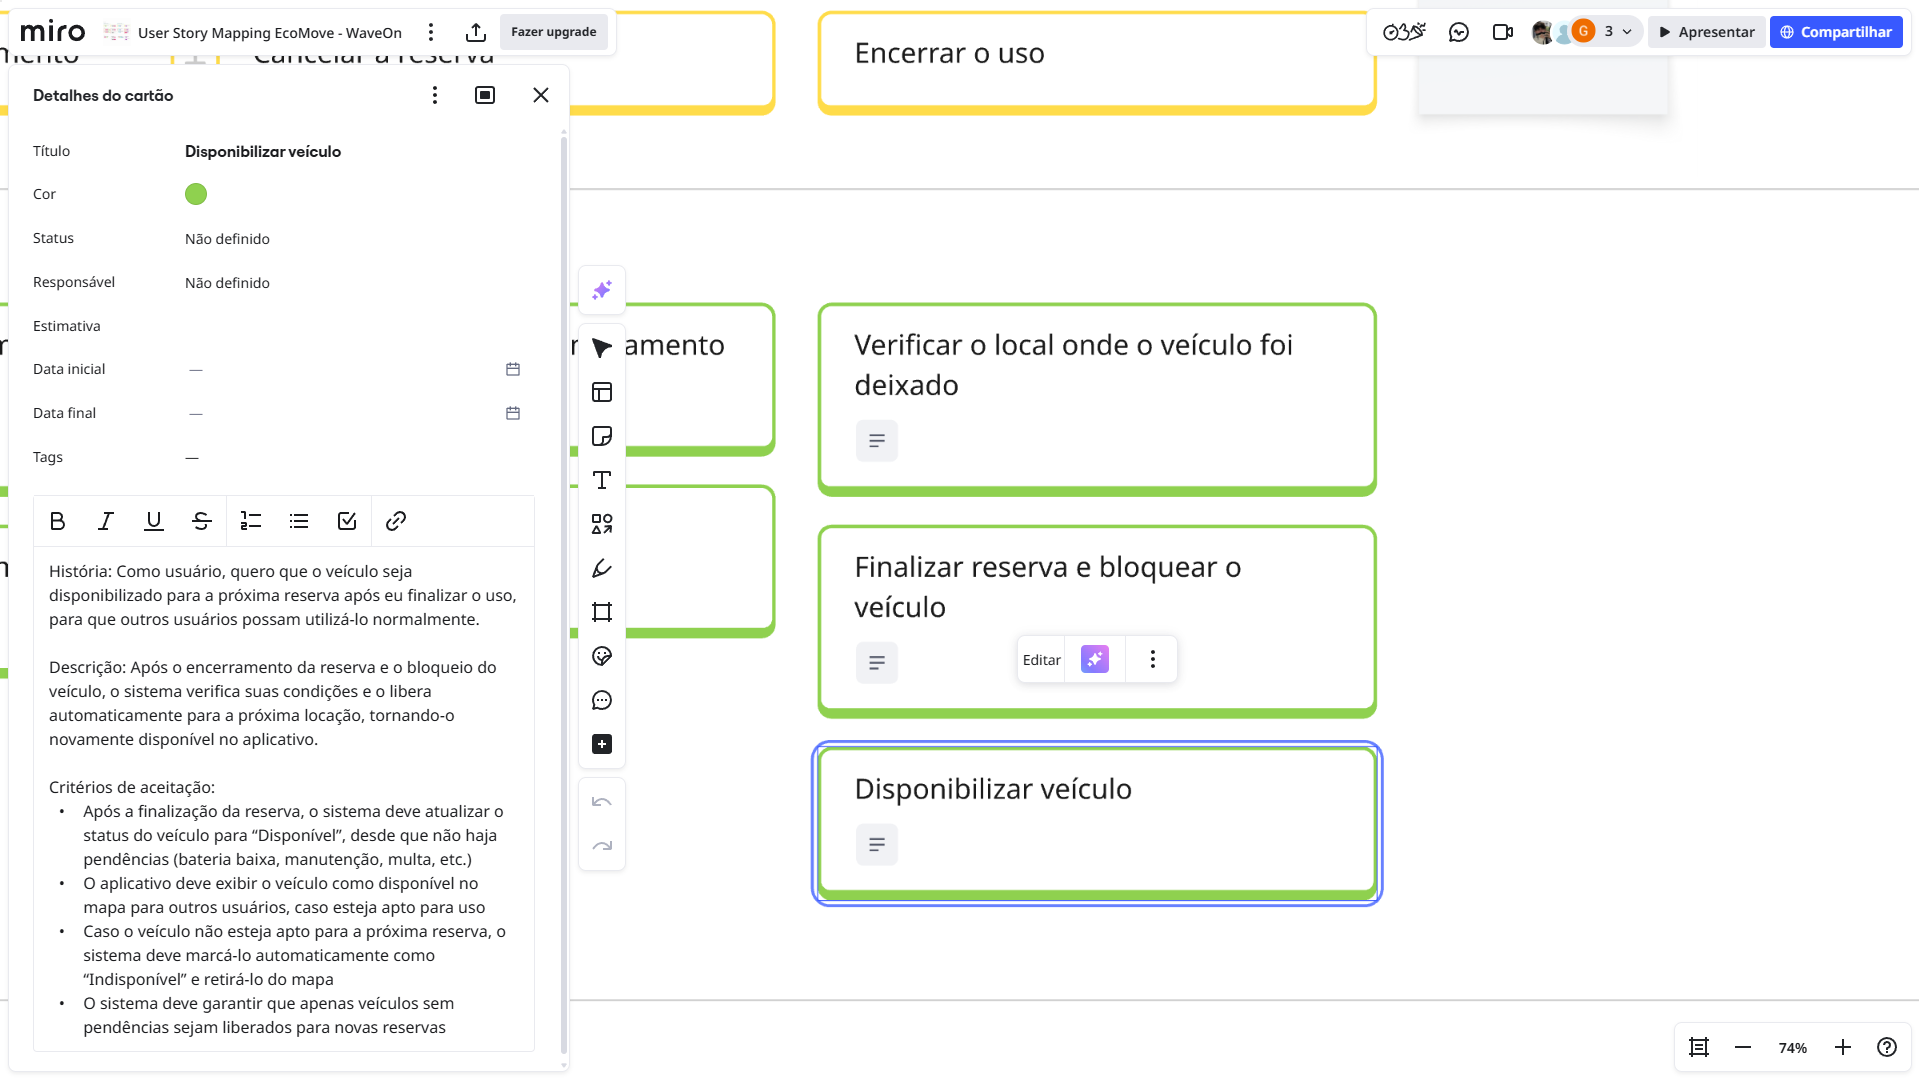Select the sticky note tool
Screen dimensions: 1919x1079
pos(601,436)
